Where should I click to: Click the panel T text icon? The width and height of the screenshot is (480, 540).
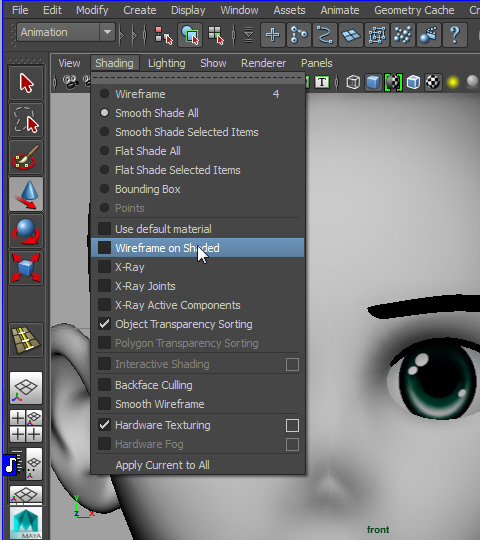(x=322, y=82)
